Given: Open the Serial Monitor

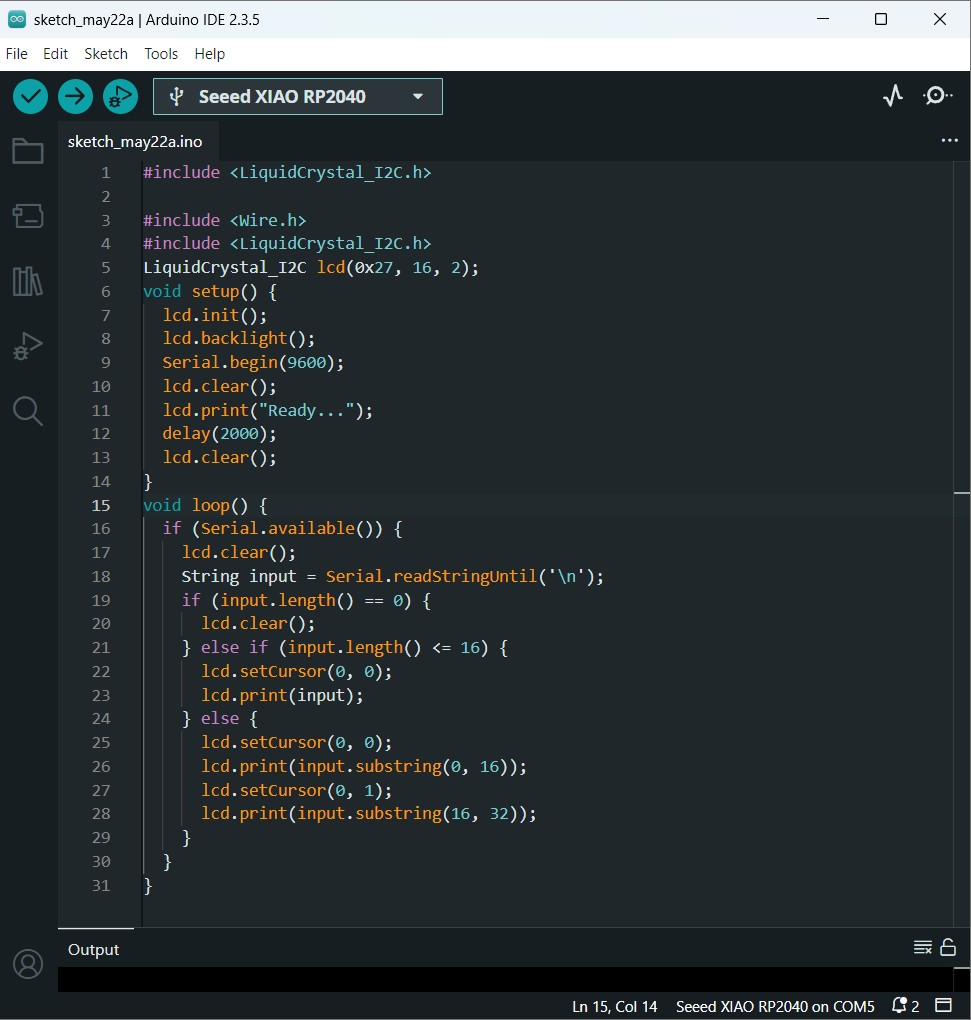Looking at the screenshot, I should 937,96.
